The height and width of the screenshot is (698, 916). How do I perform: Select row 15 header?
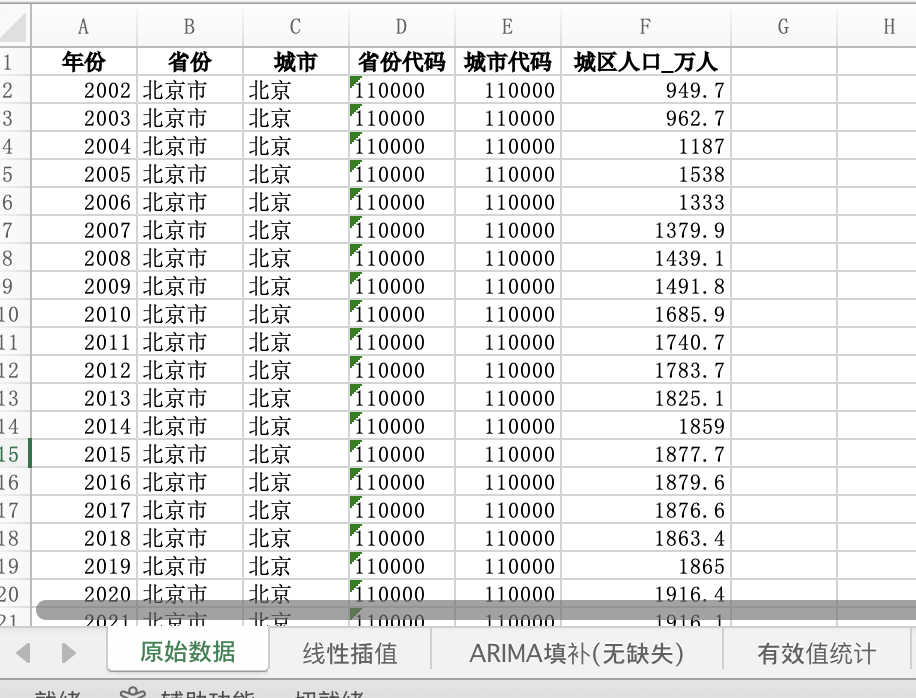click(x=15, y=454)
